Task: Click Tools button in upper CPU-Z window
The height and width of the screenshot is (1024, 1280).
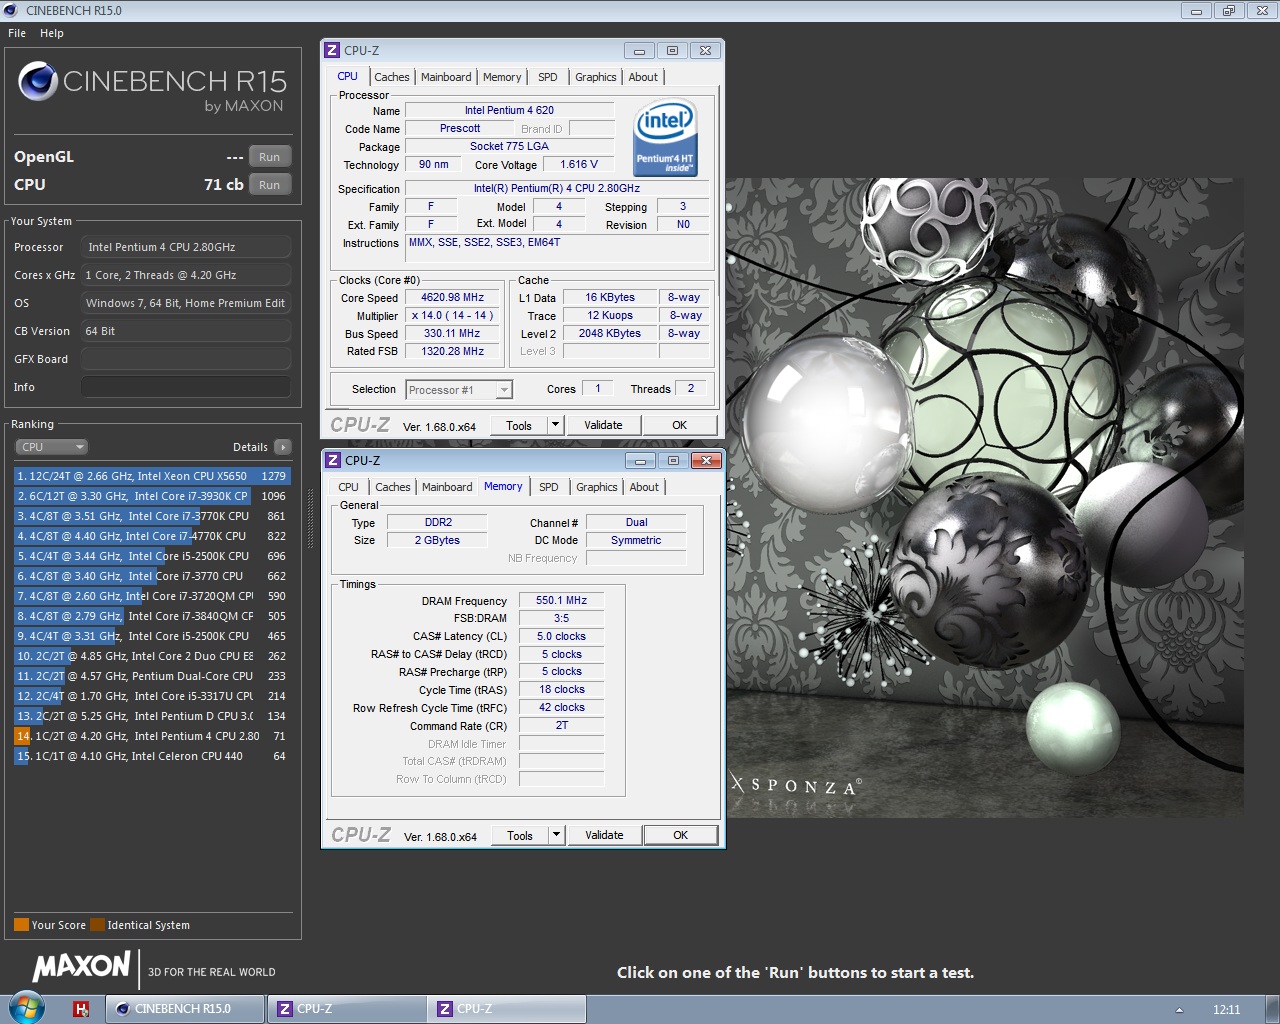Action: coord(519,425)
